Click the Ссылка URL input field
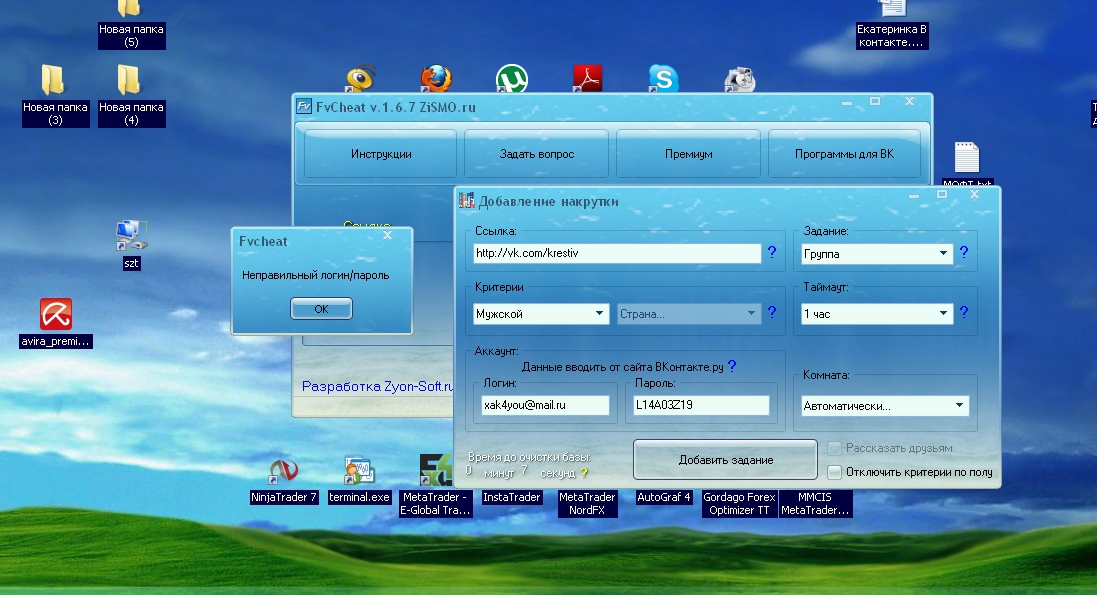 [x=617, y=253]
